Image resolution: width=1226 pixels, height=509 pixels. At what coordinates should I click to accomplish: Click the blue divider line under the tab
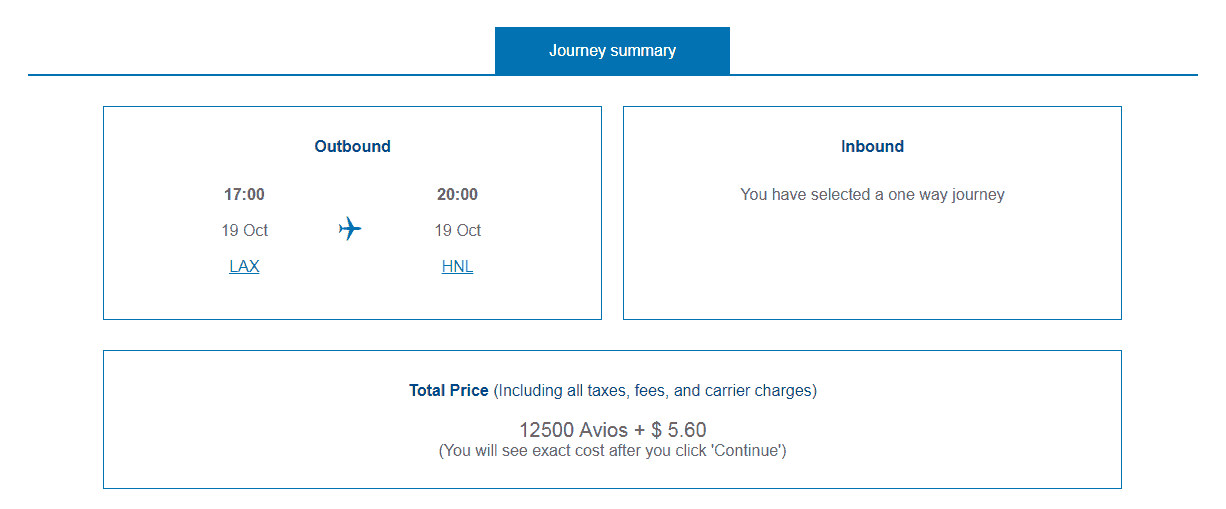(612, 75)
